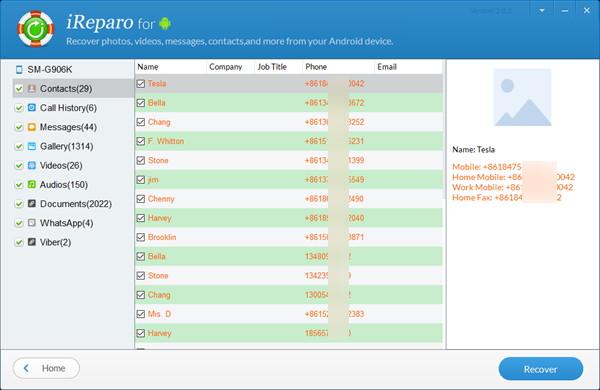The width and height of the screenshot is (600, 390).
Task: Click the SM-G906K phone device icon
Action: click(19, 70)
